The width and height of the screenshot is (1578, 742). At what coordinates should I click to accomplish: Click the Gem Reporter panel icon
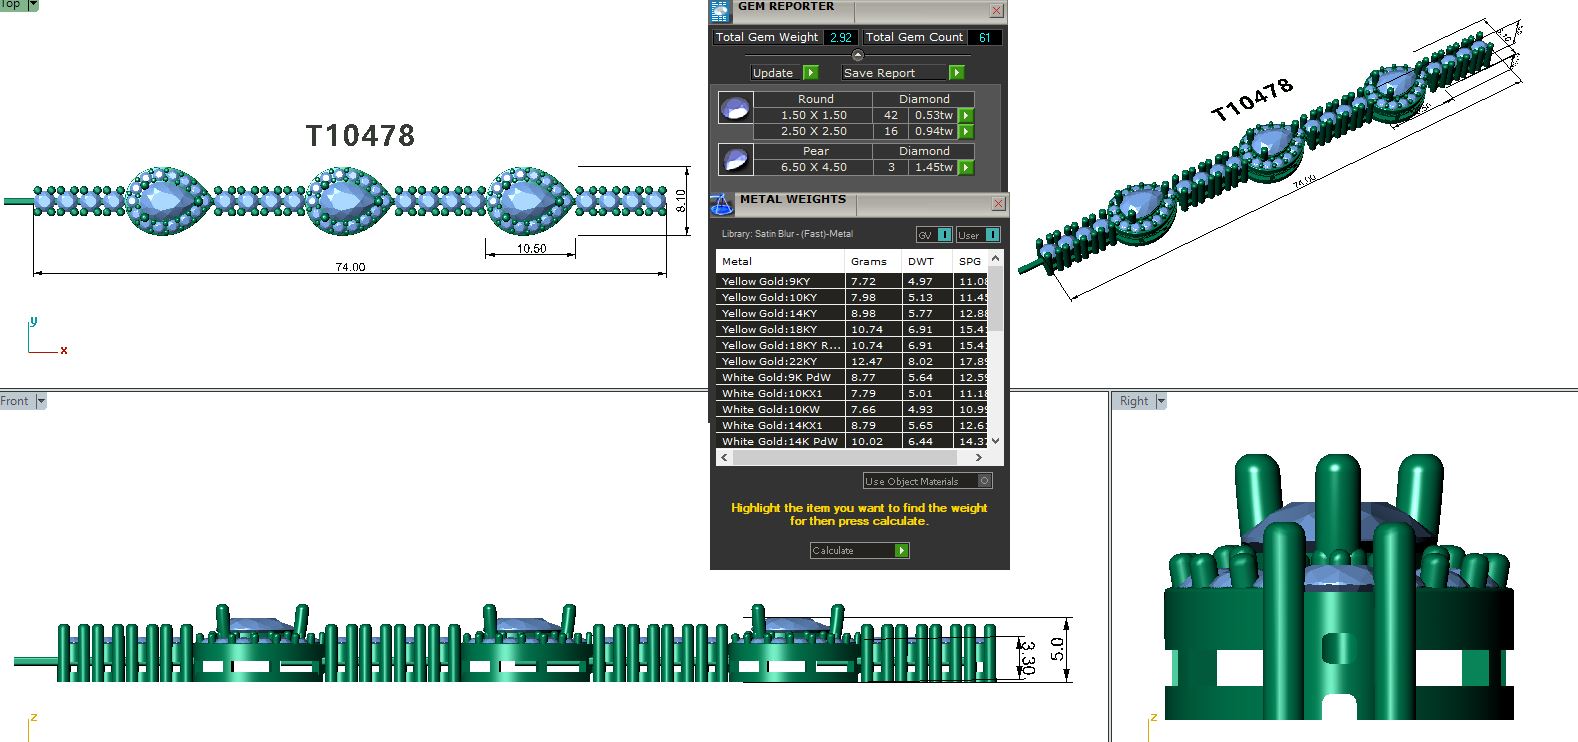[x=720, y=11]
